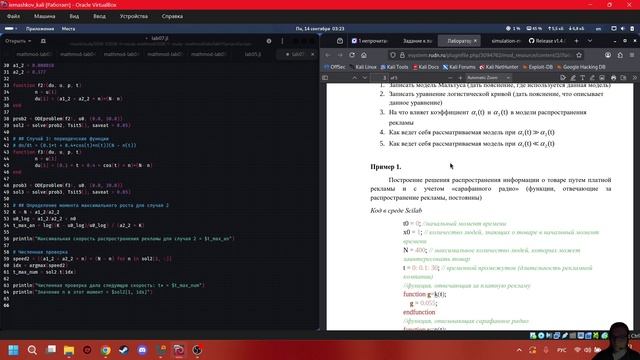Go back in browser history

point(328,55)
